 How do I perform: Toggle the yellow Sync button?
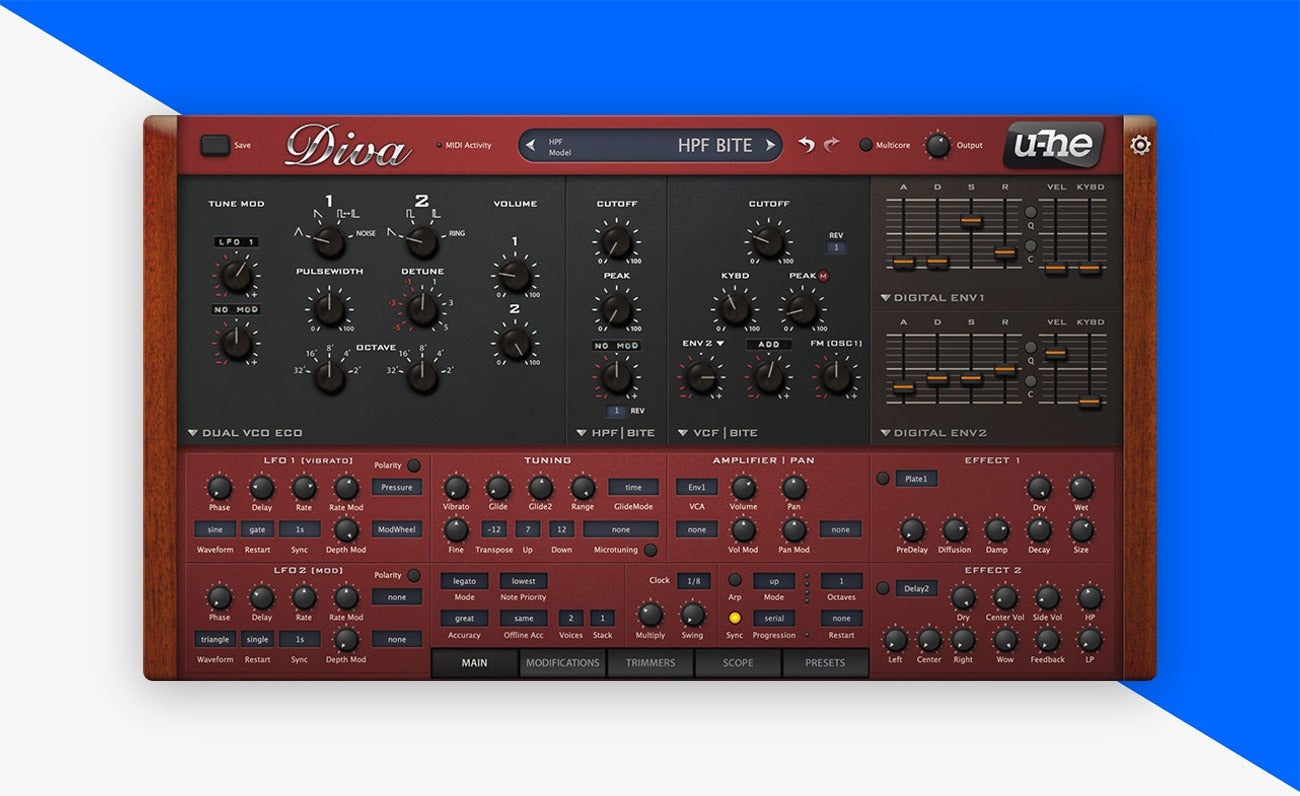pyautogui.click(x=735, y=618)
